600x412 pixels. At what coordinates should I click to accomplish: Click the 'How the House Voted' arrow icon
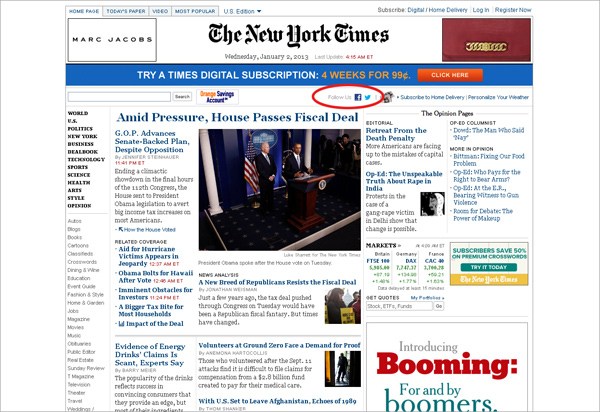pyautogui.click(x=121, y=230)
